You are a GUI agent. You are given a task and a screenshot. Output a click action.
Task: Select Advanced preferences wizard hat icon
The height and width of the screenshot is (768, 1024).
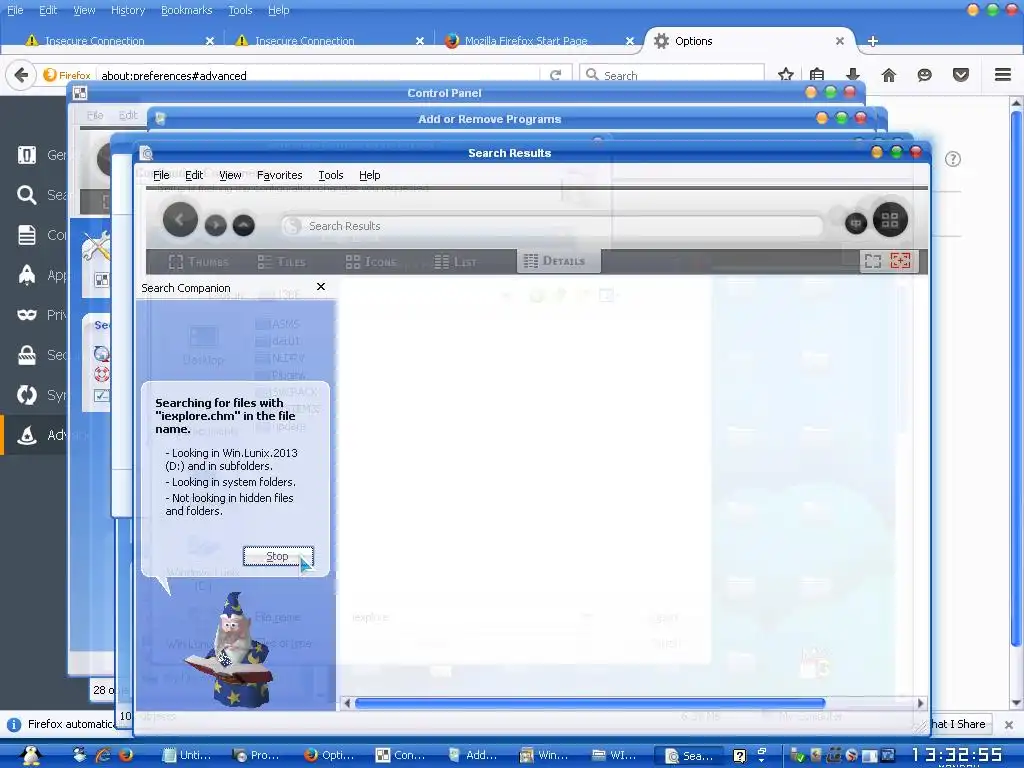tap(27, 435)
